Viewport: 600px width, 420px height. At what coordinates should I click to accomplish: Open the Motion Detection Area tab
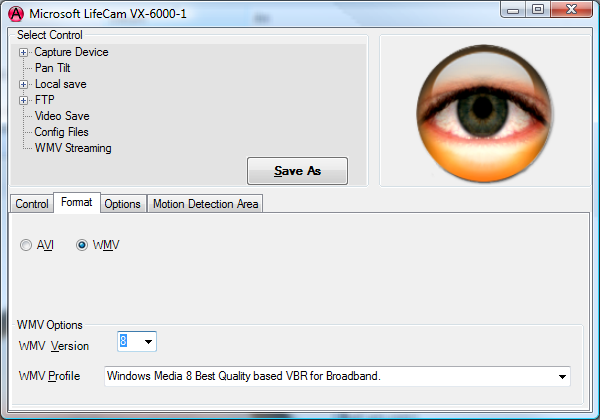205,204
